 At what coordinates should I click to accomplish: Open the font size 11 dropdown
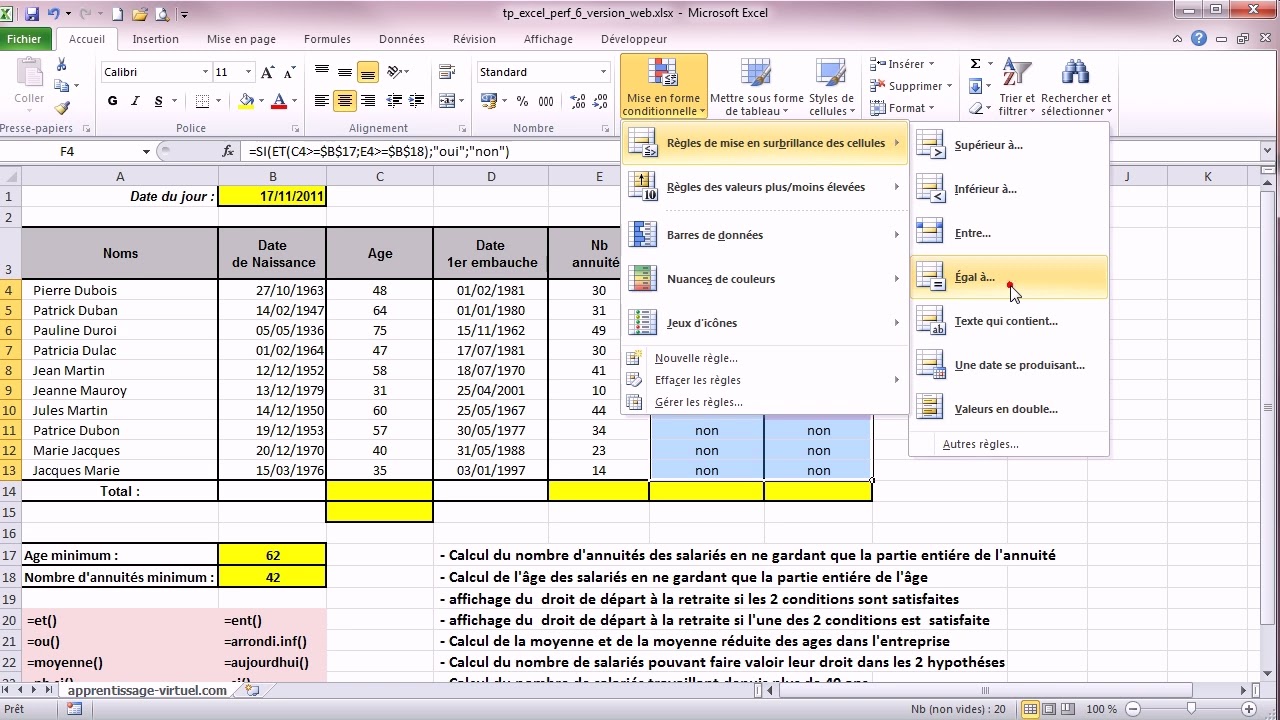248,72
